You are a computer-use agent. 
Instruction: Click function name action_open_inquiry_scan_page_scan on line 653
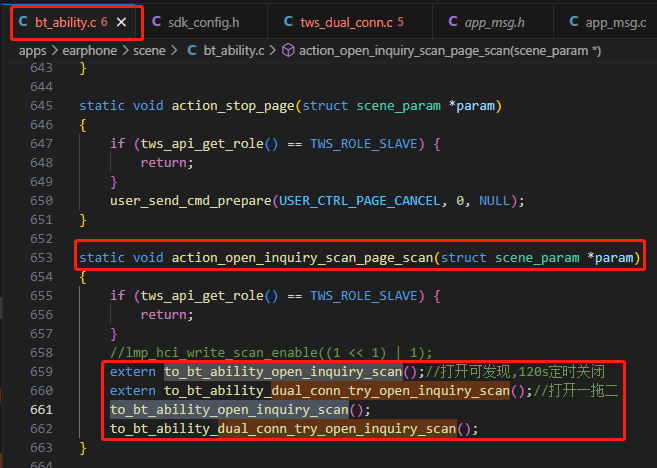tap(303, 258)
